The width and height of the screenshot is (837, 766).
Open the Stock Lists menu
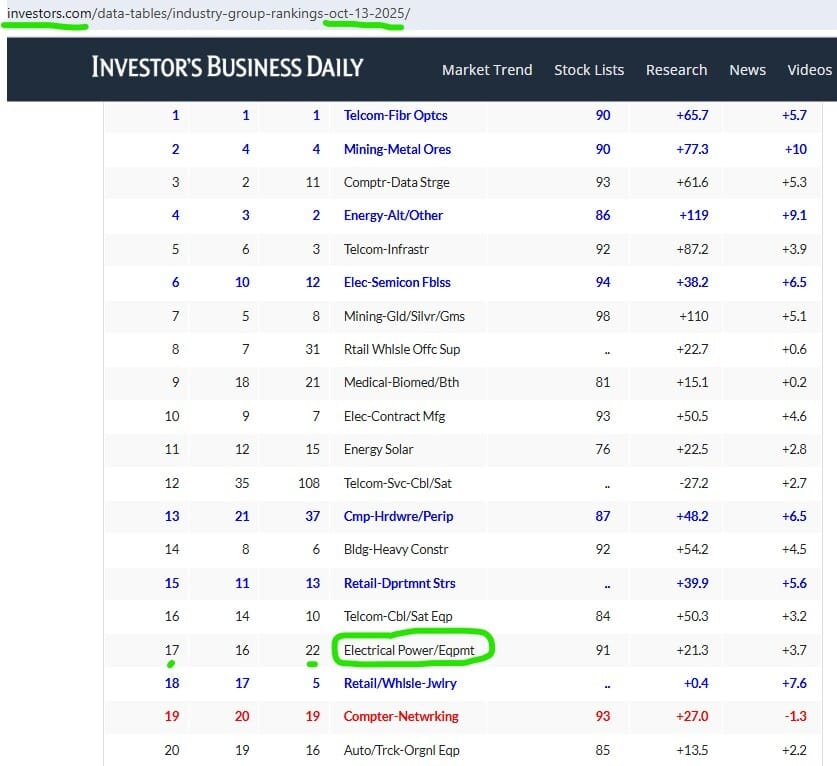click(589, 70)
